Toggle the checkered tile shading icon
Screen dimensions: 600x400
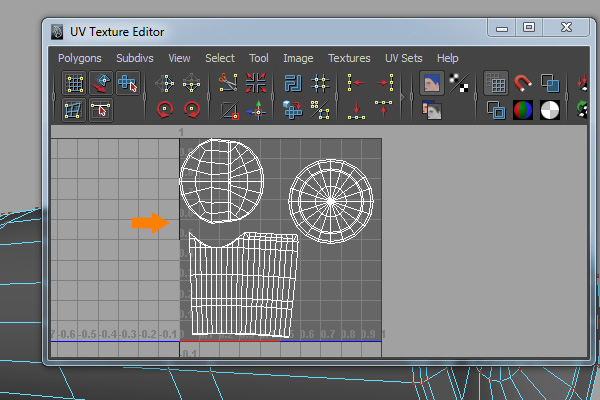click(459, 84)
